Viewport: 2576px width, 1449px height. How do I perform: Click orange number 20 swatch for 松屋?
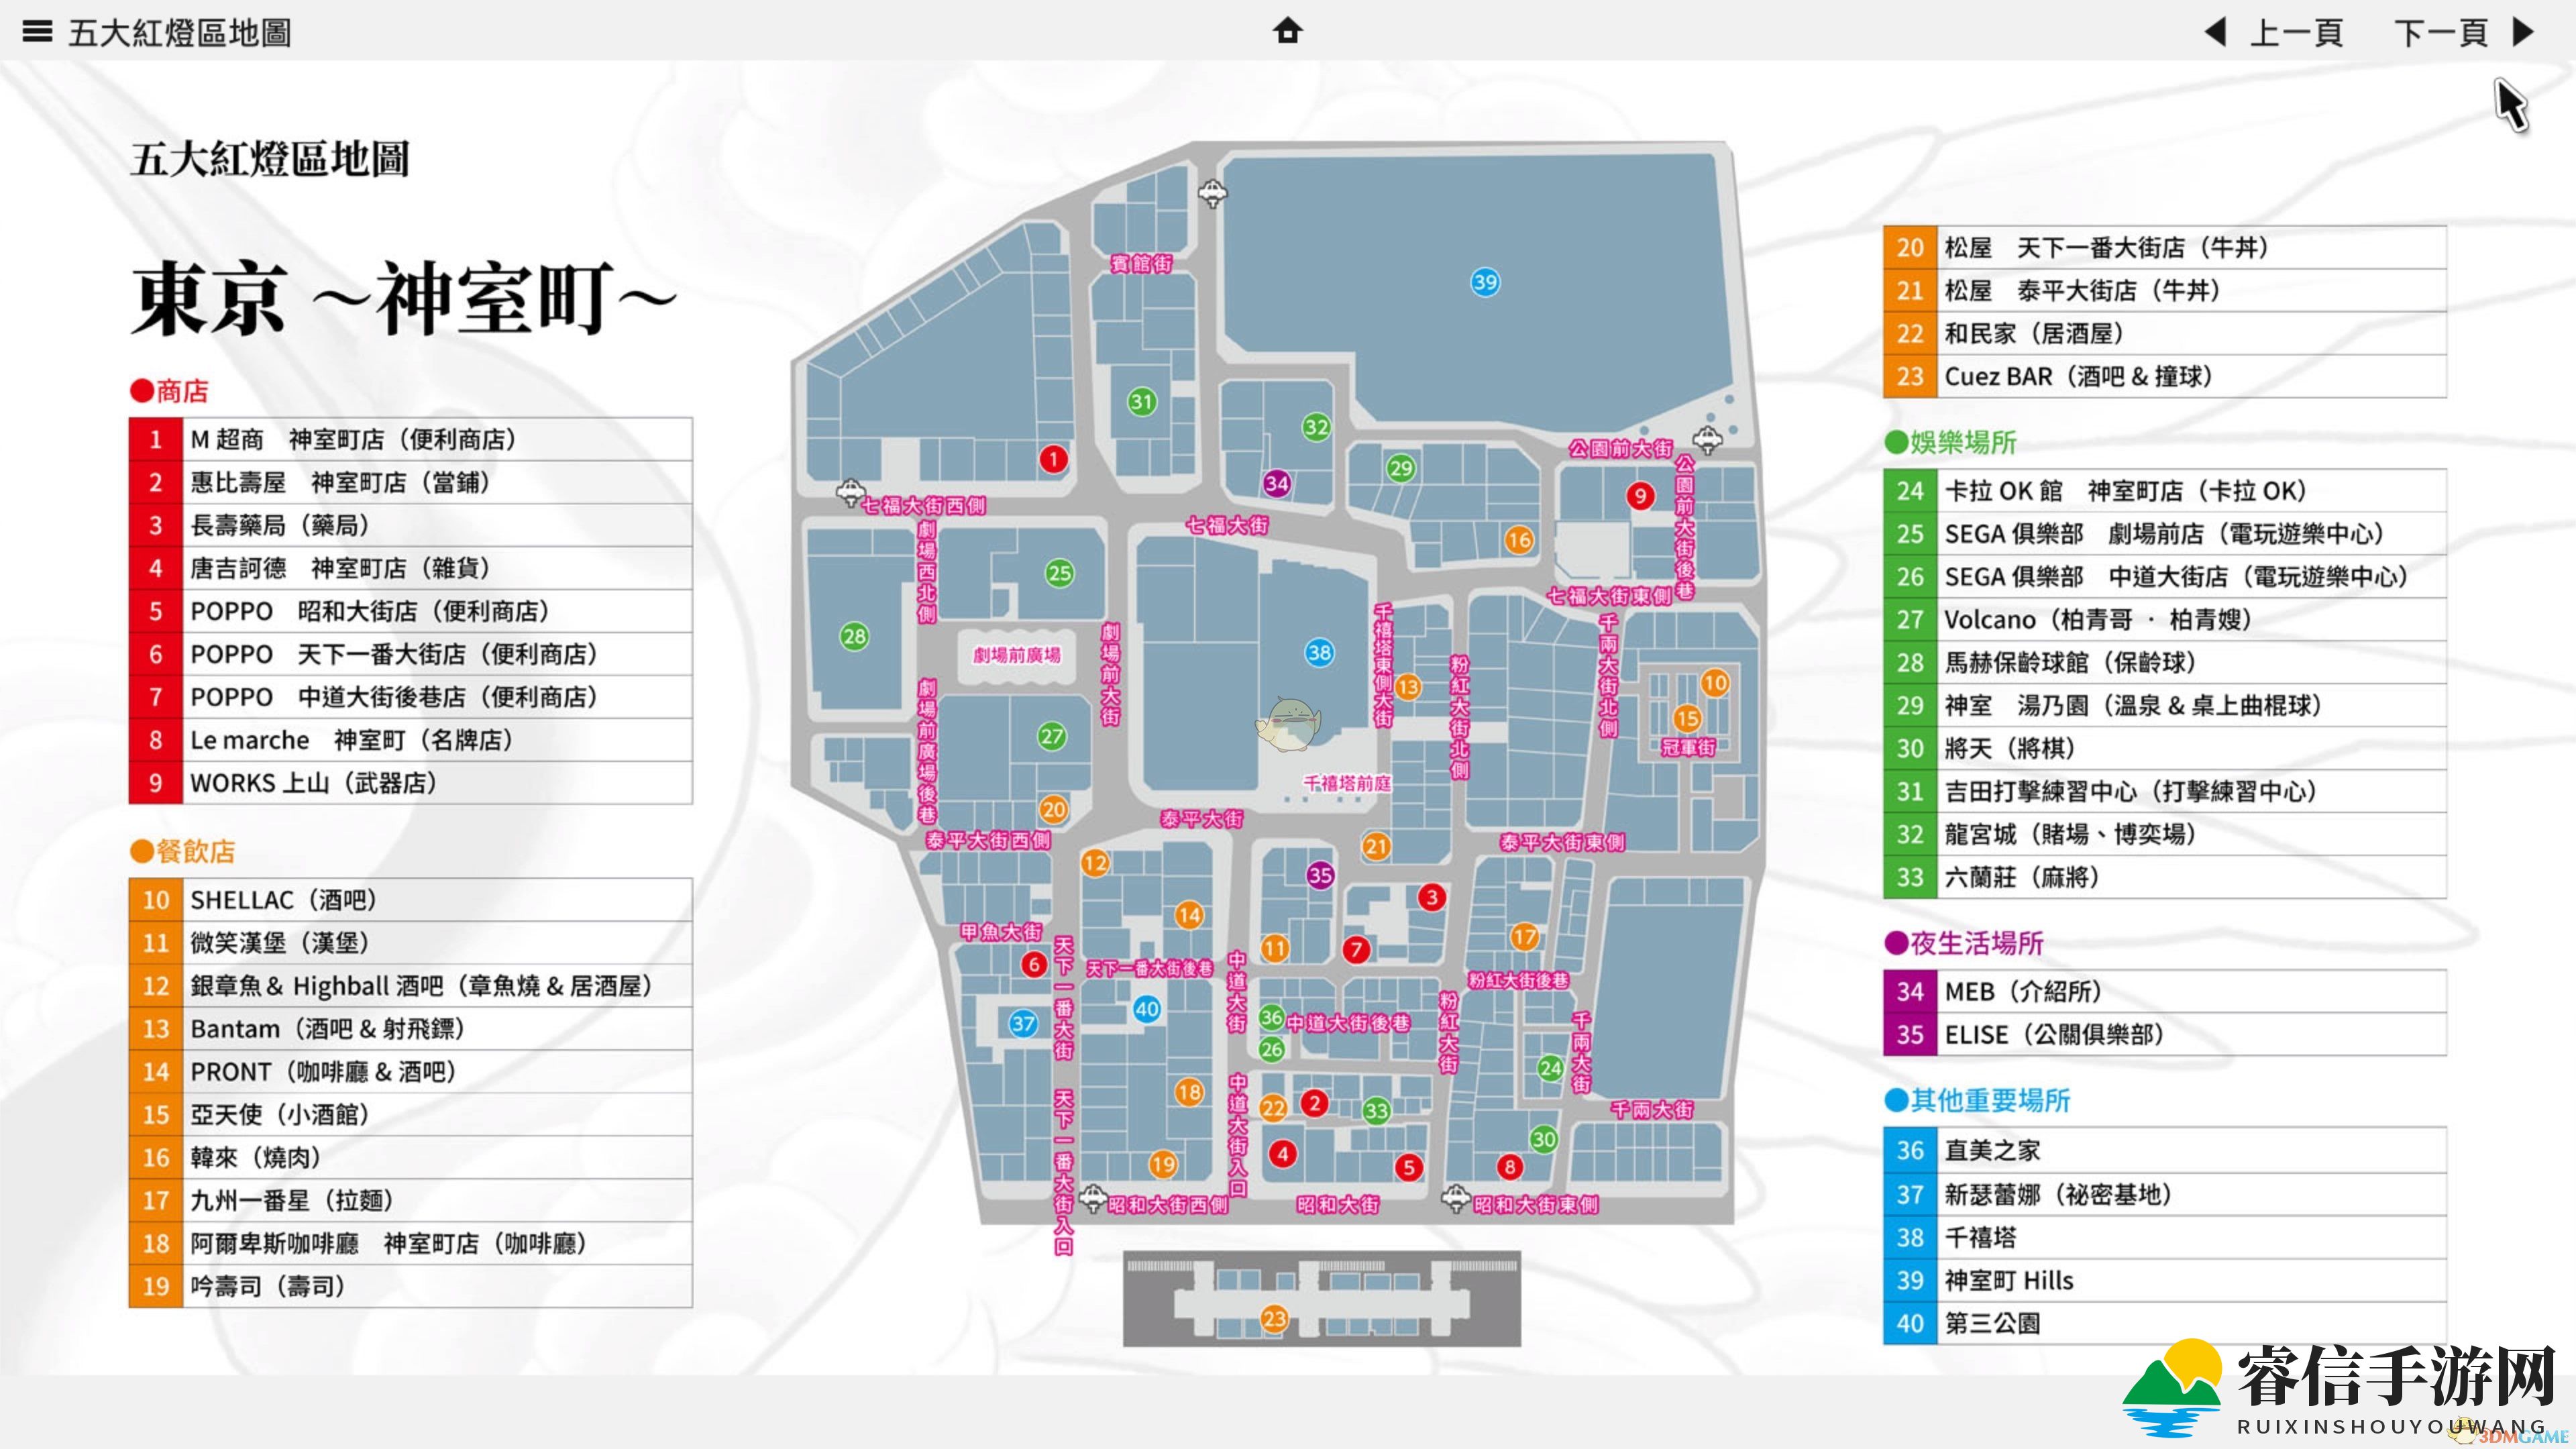point(1909,248)
